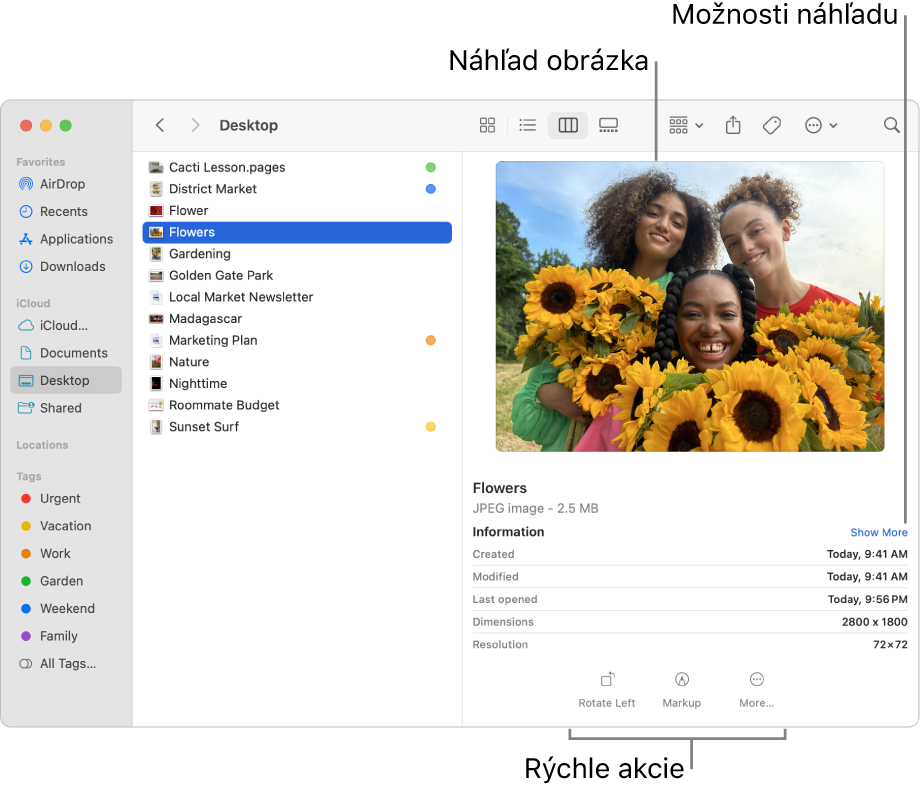Click the Locations section header
The width and height of the screenshot is (923, 790).
point(42,446)
